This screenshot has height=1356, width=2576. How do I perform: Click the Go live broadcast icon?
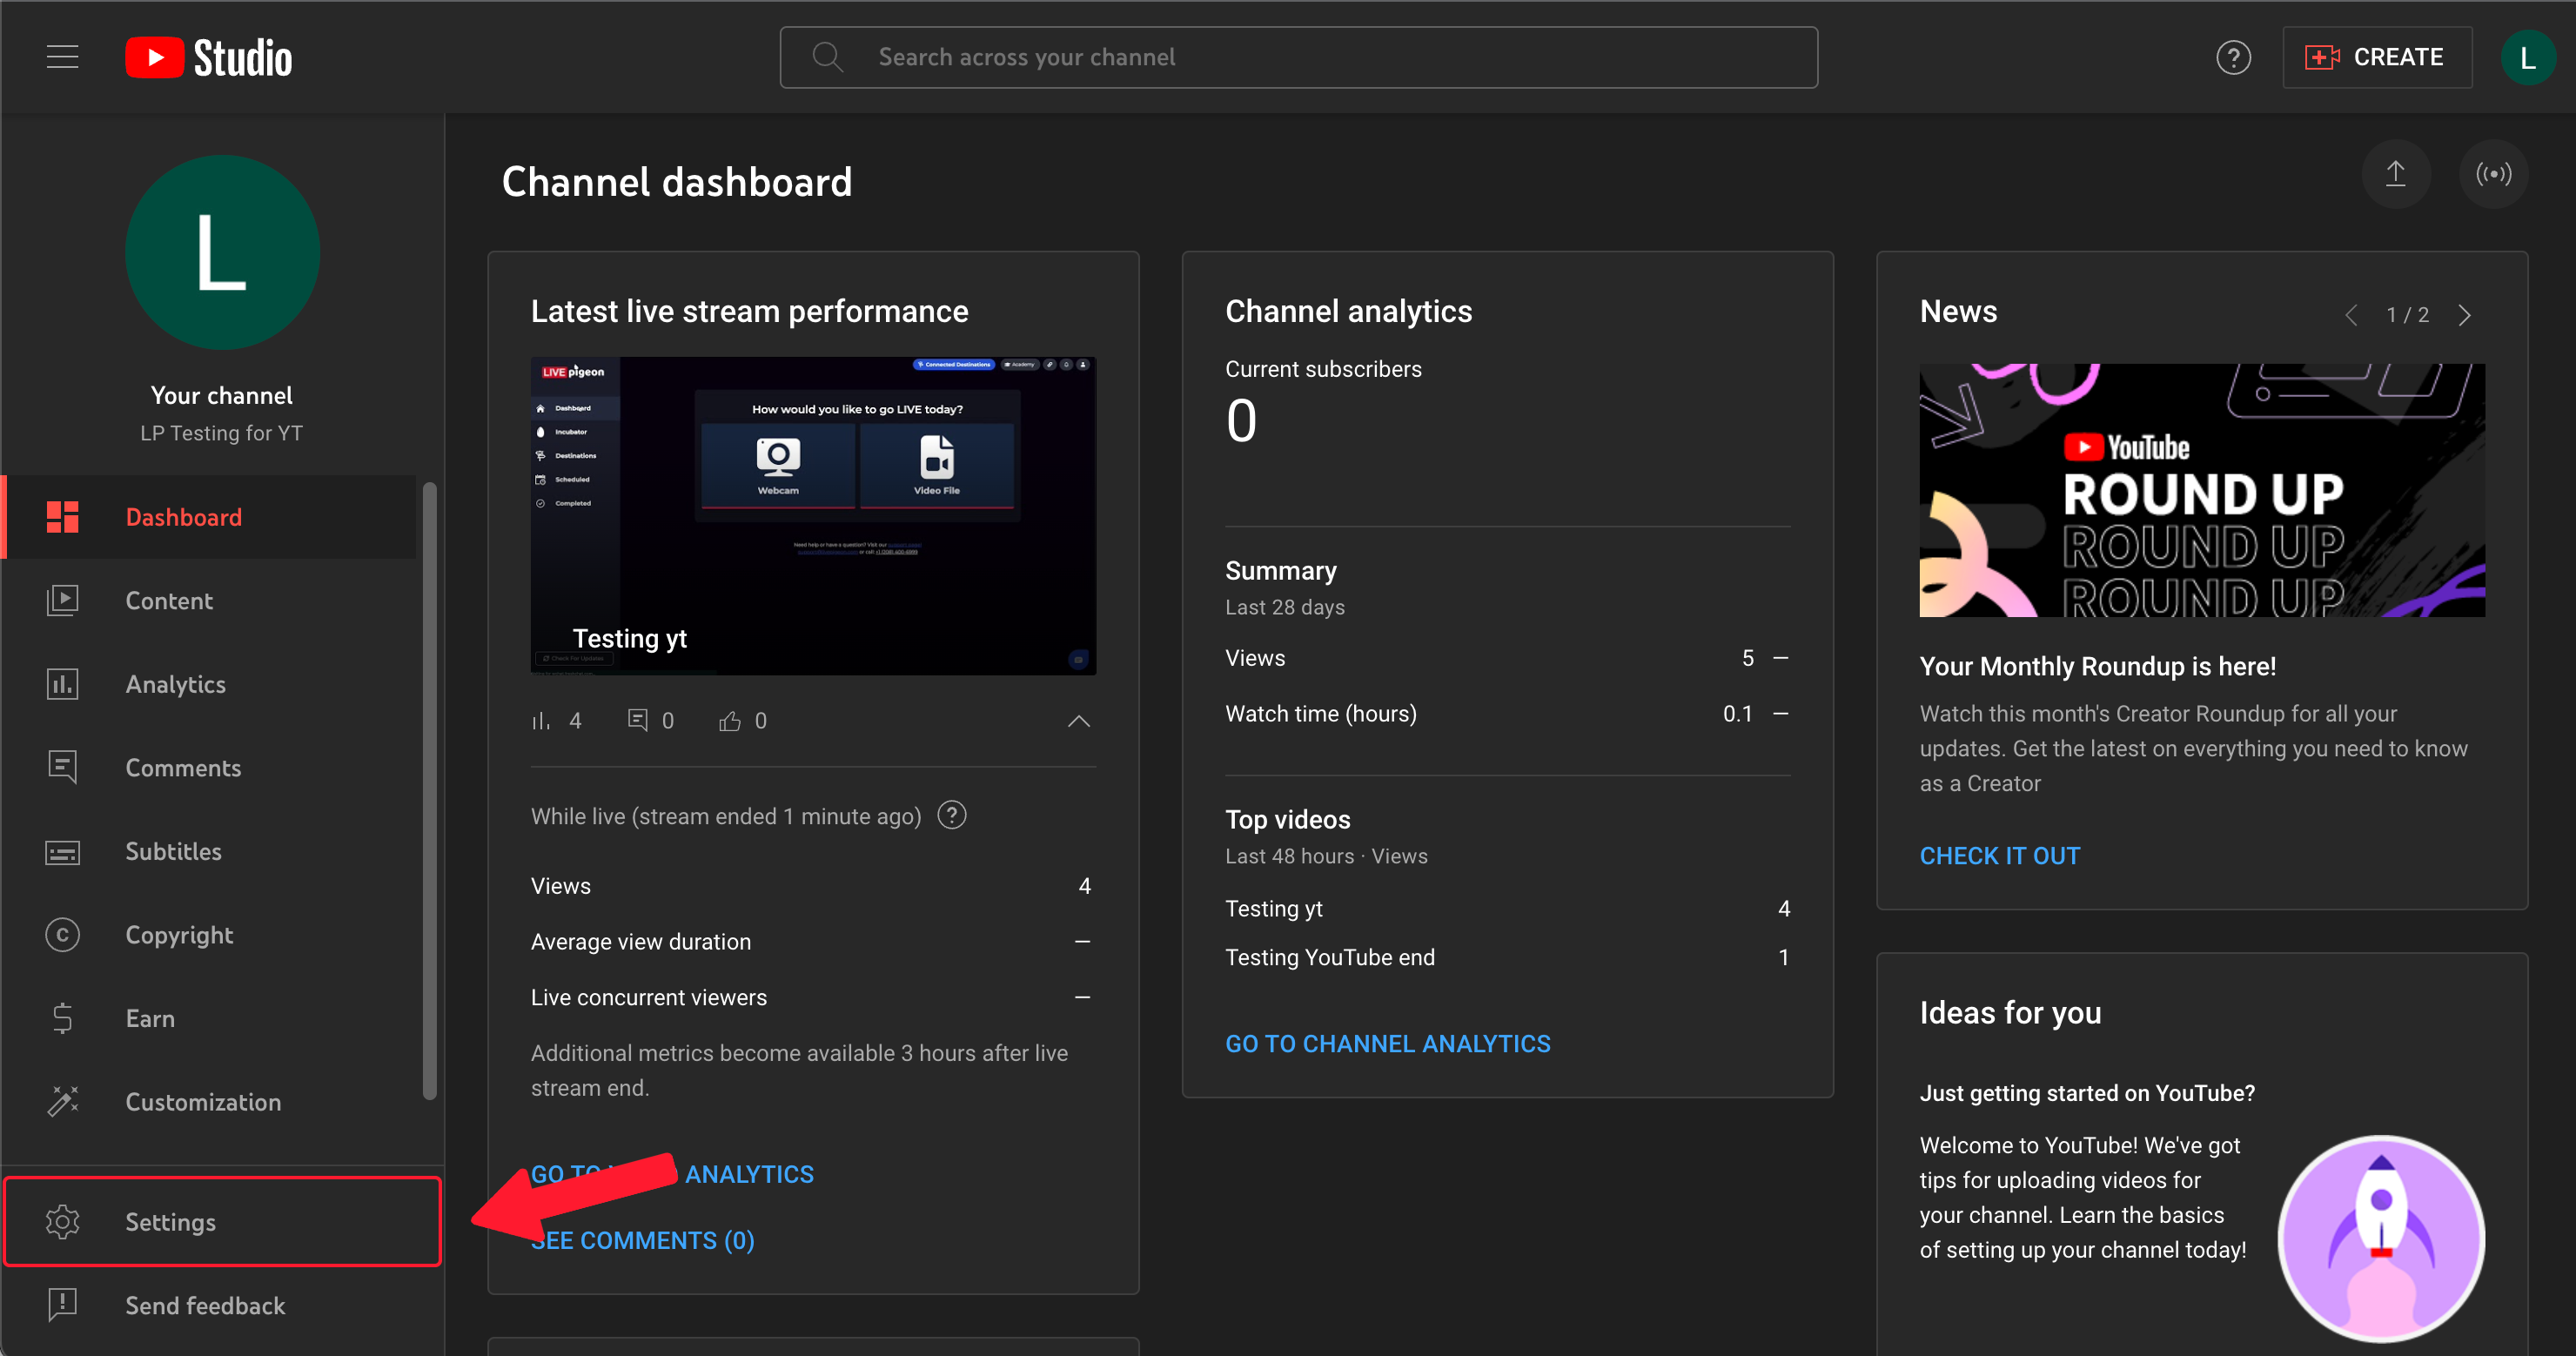click(x=2493, y=174)
